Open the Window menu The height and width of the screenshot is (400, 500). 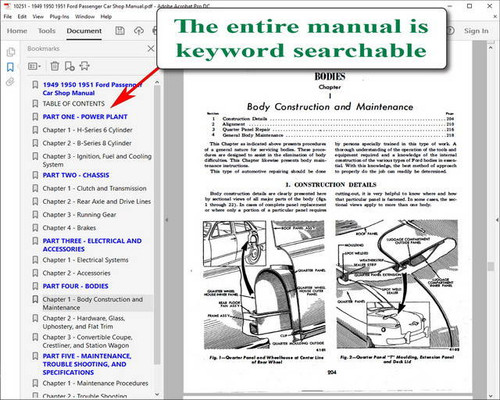click(x=85, y=16)
